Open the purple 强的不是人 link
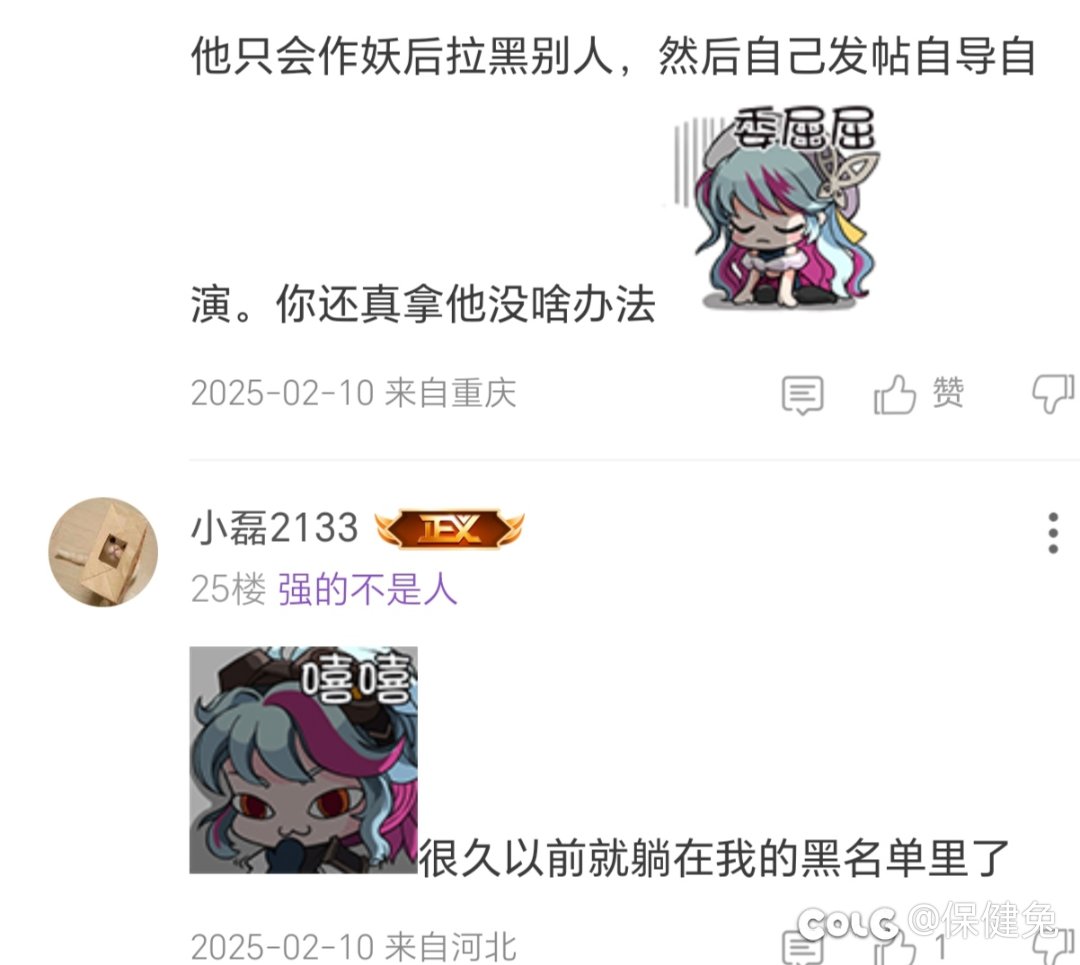 tap(368, 590)
